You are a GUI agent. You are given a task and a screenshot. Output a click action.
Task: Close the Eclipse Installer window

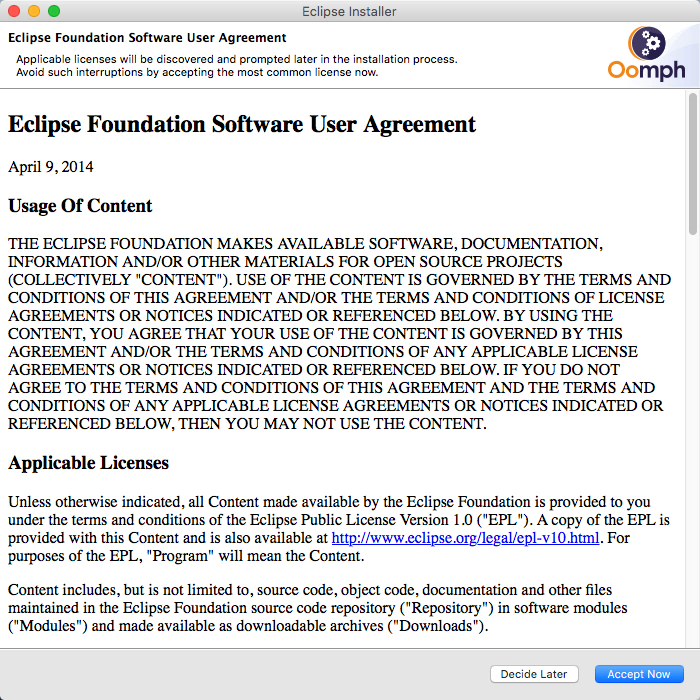14,11
